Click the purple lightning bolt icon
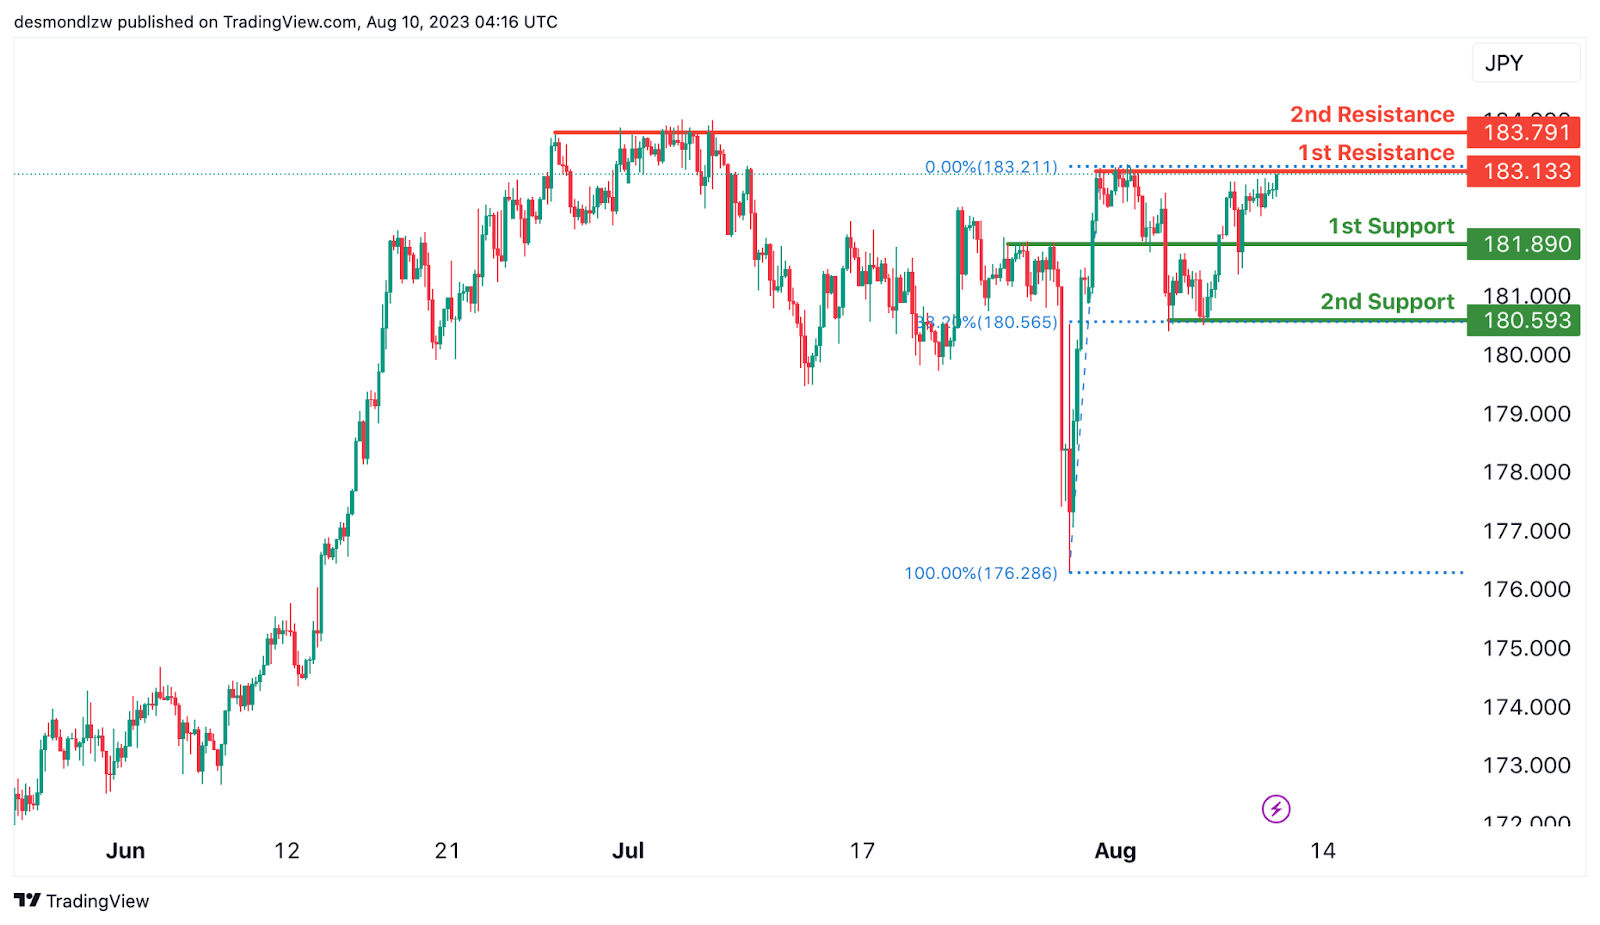The image size is (1600, 925). (1276, 808)
